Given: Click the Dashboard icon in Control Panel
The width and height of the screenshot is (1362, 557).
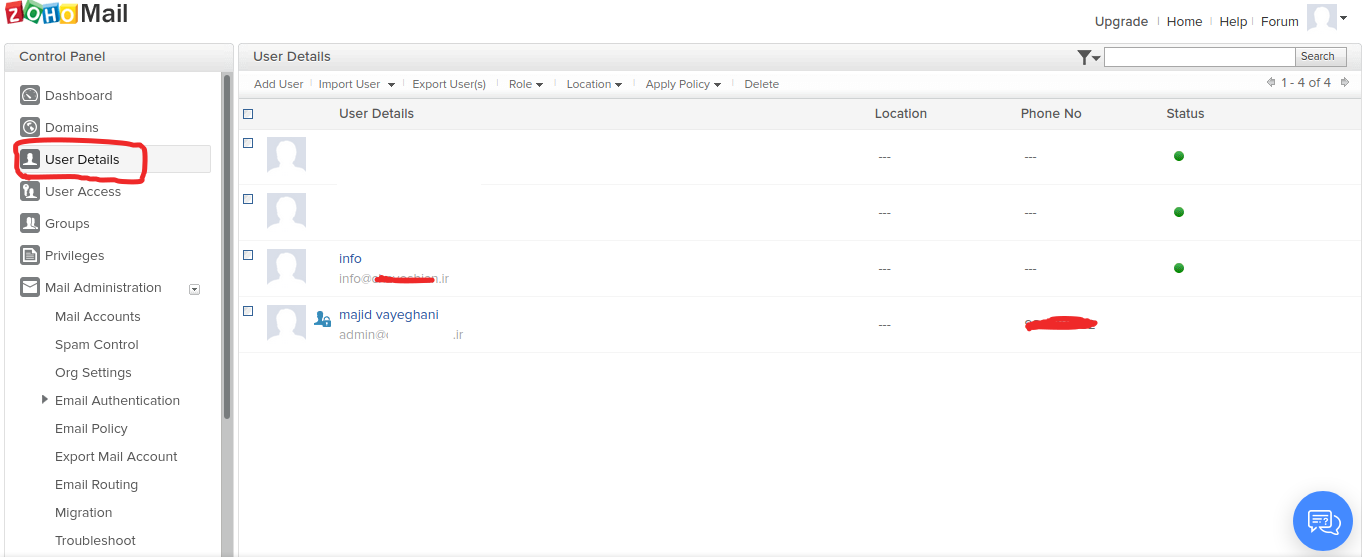Looking at the screenshot, I should click(30, 96).
